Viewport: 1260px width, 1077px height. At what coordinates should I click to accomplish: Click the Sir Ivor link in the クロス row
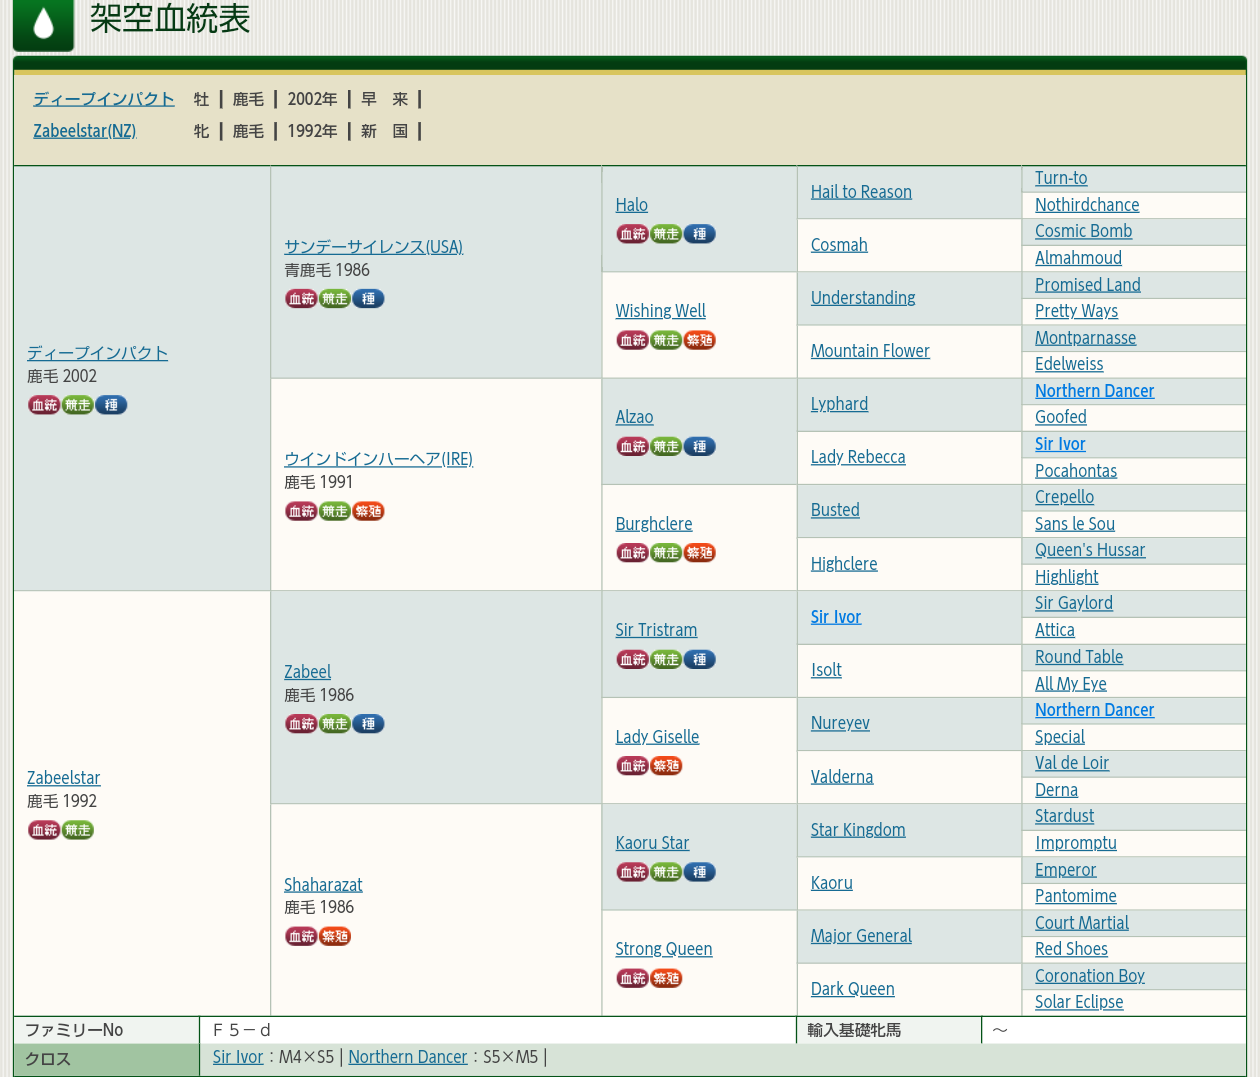click(x=238, y=1057)
